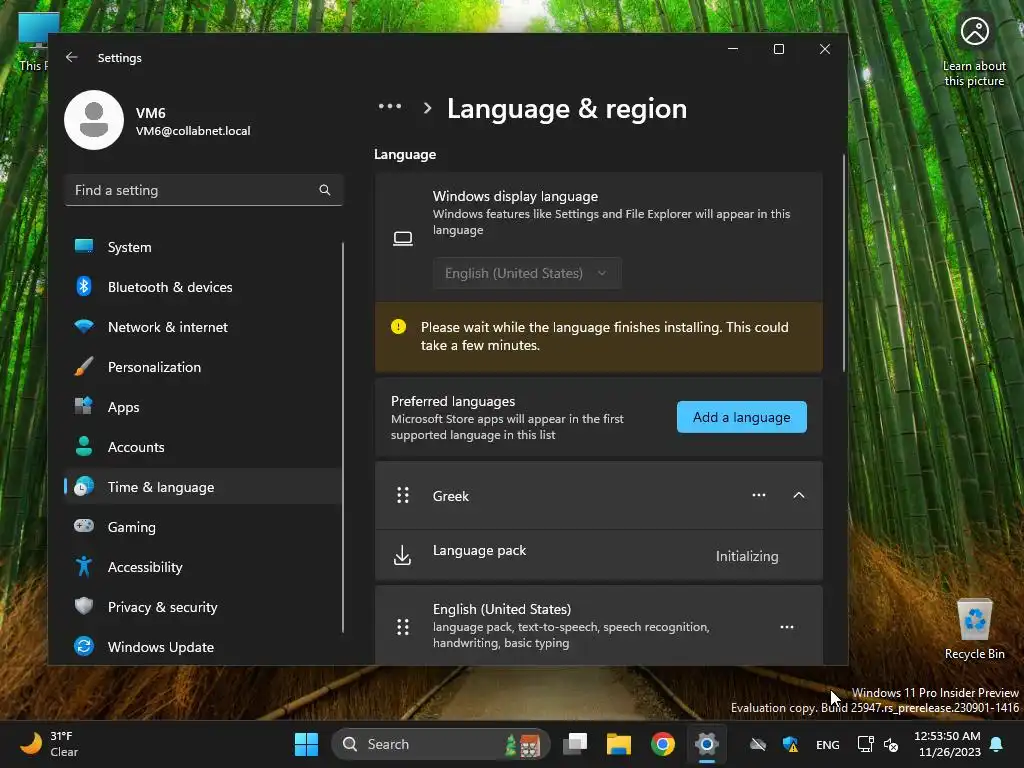Open English (United States) more options
The width and height of the screenshot is (1024, 768).
(x=787, y=627)
